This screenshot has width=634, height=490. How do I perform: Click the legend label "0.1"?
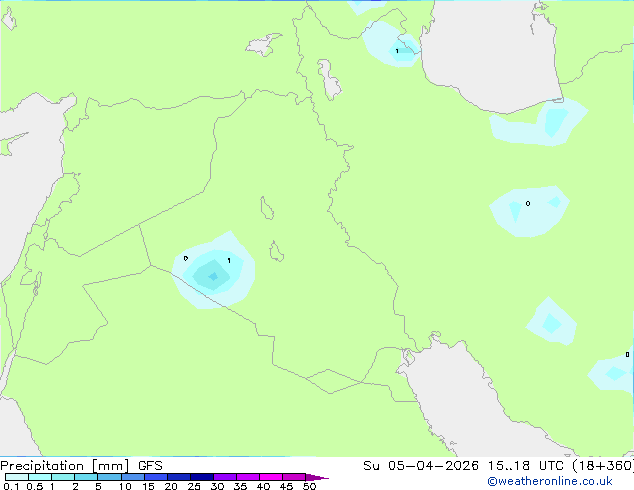[11, 486]
